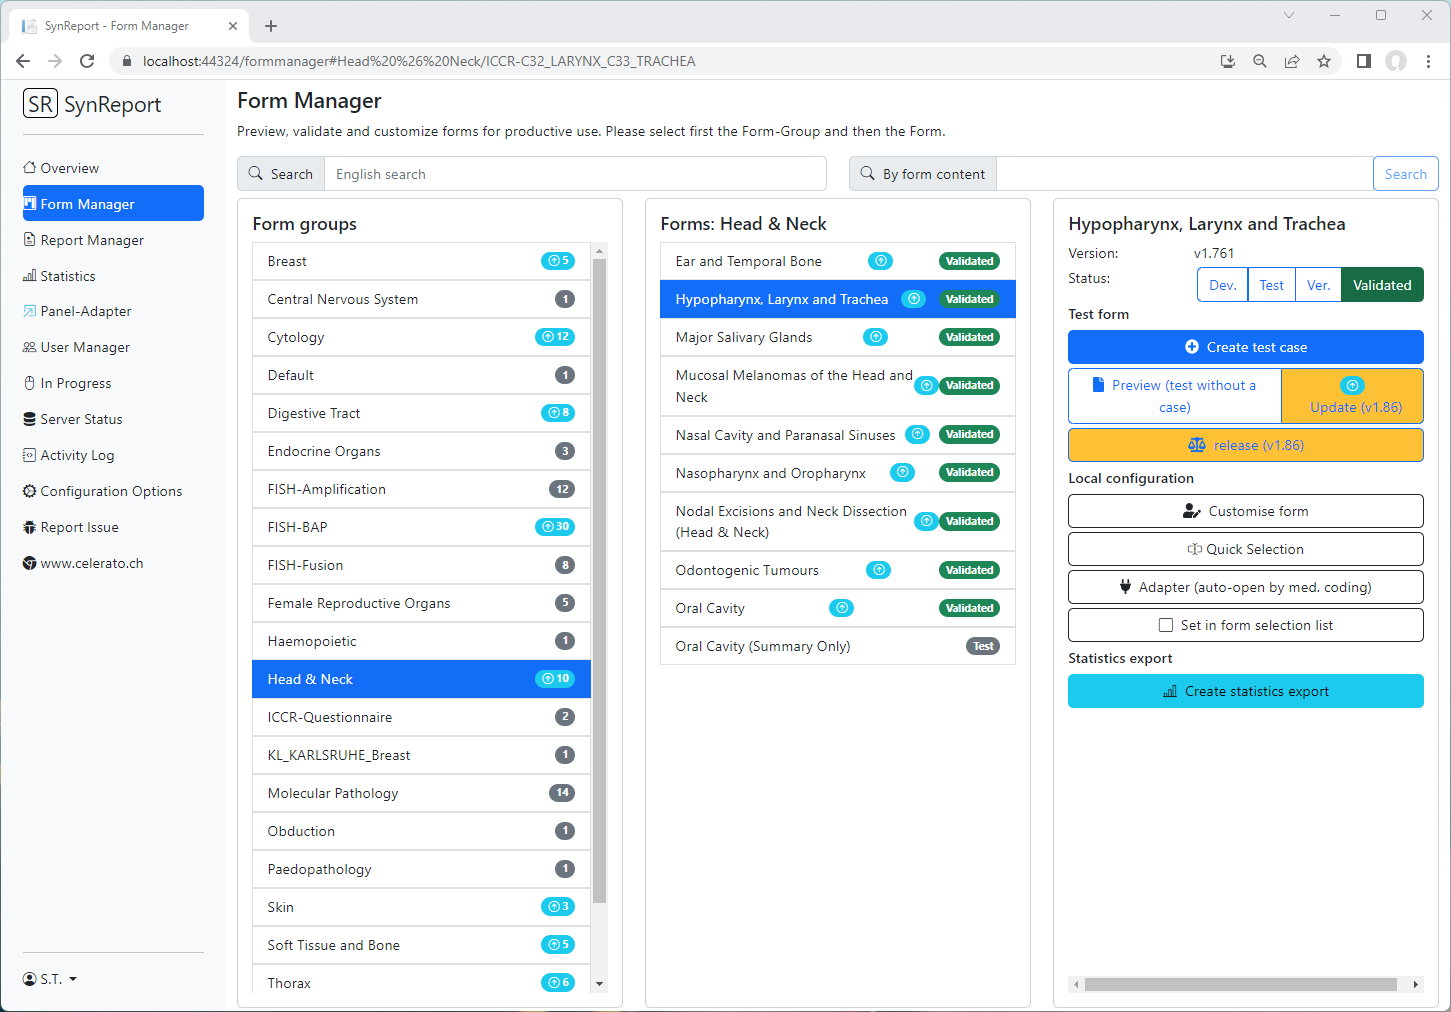Click the horizontal scrollbar in details panel
The image size is (1451, 1012).
pyautogui.click(x=1240, y=984)
